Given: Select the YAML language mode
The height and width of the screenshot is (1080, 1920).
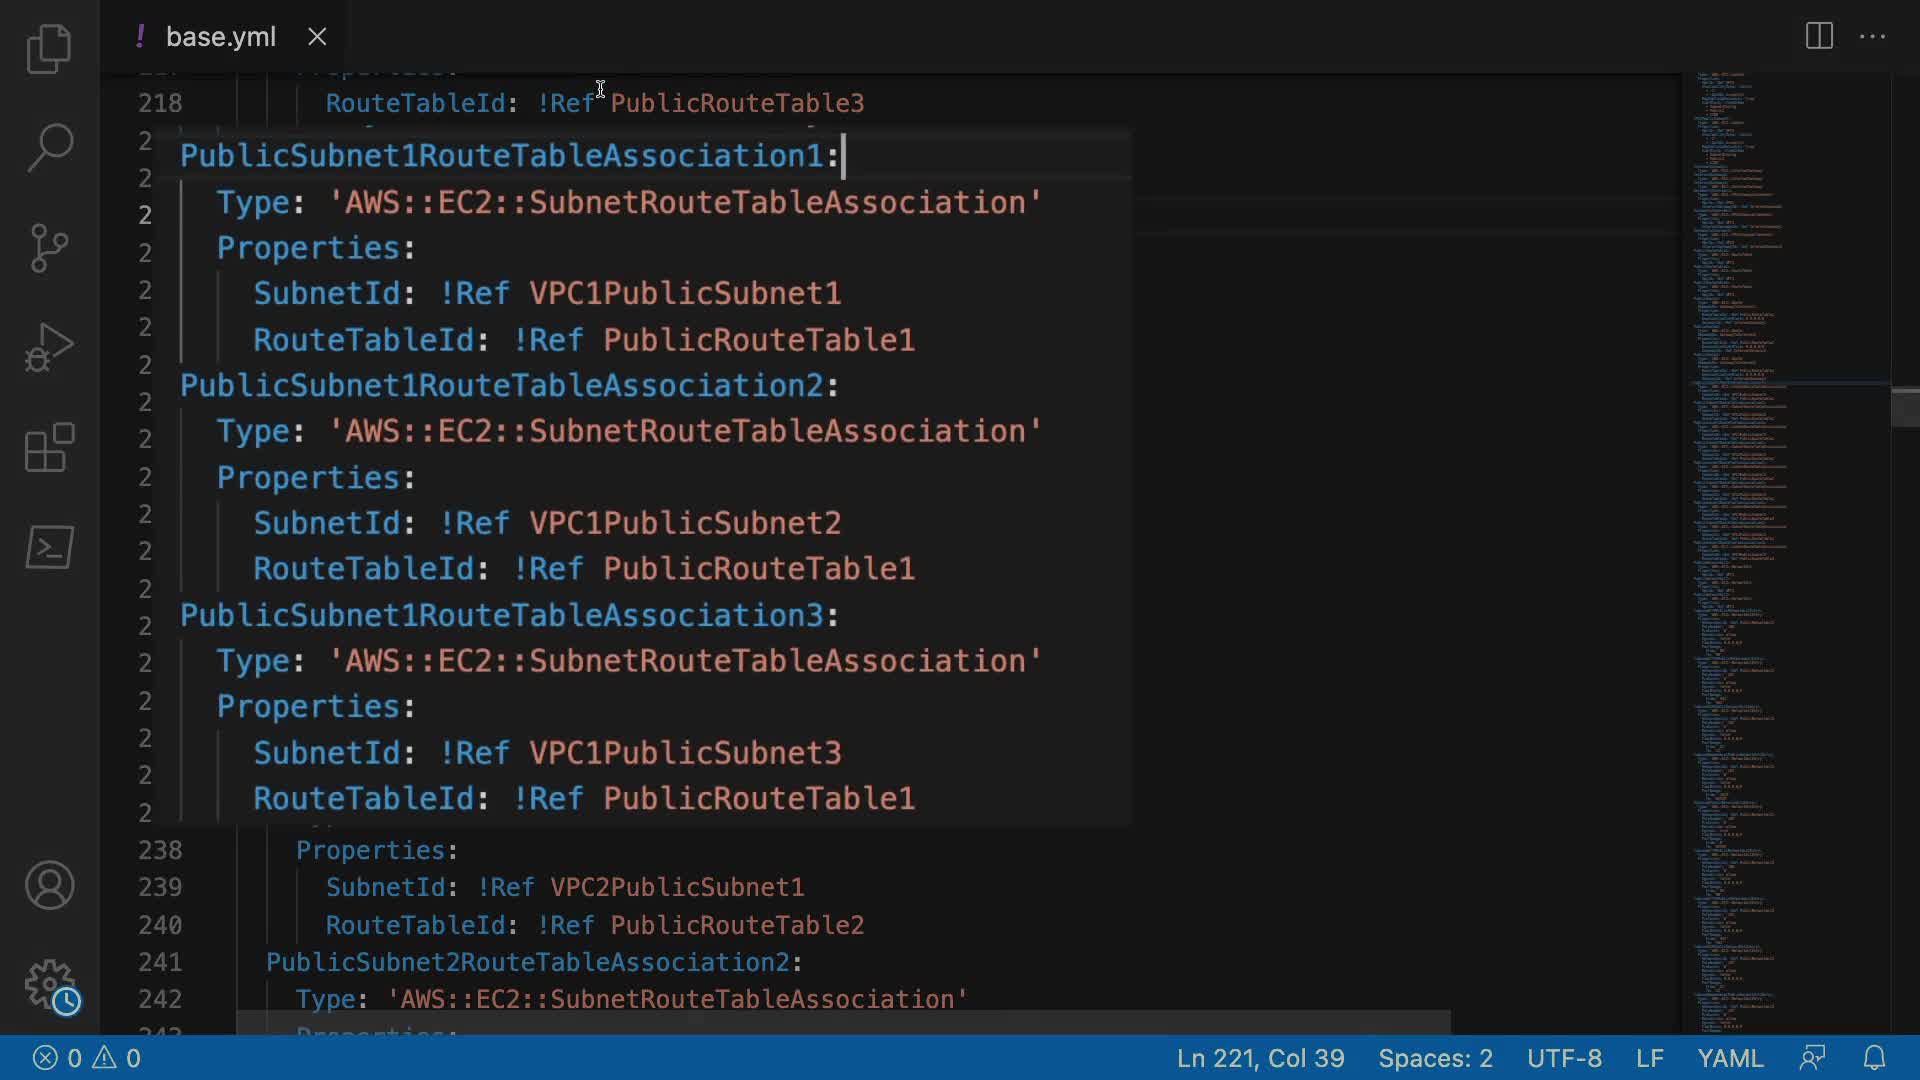Looking at the screenshot, I should (1730, 1058).
